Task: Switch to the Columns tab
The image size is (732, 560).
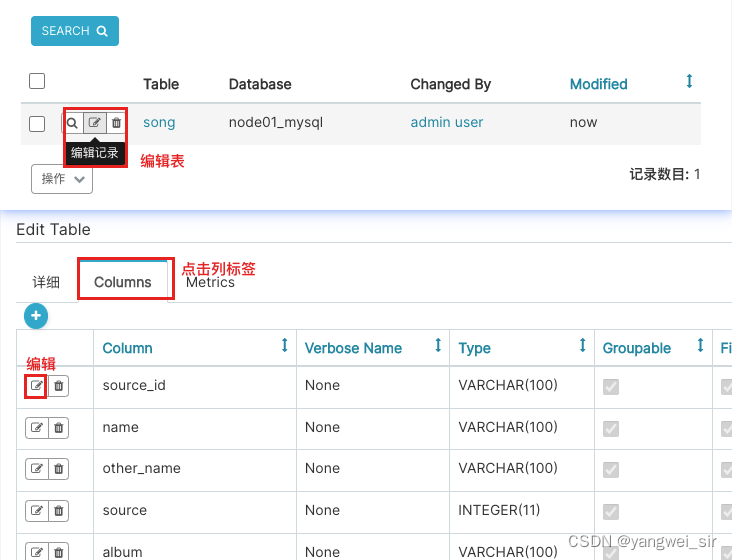Action: pos(123,282)
